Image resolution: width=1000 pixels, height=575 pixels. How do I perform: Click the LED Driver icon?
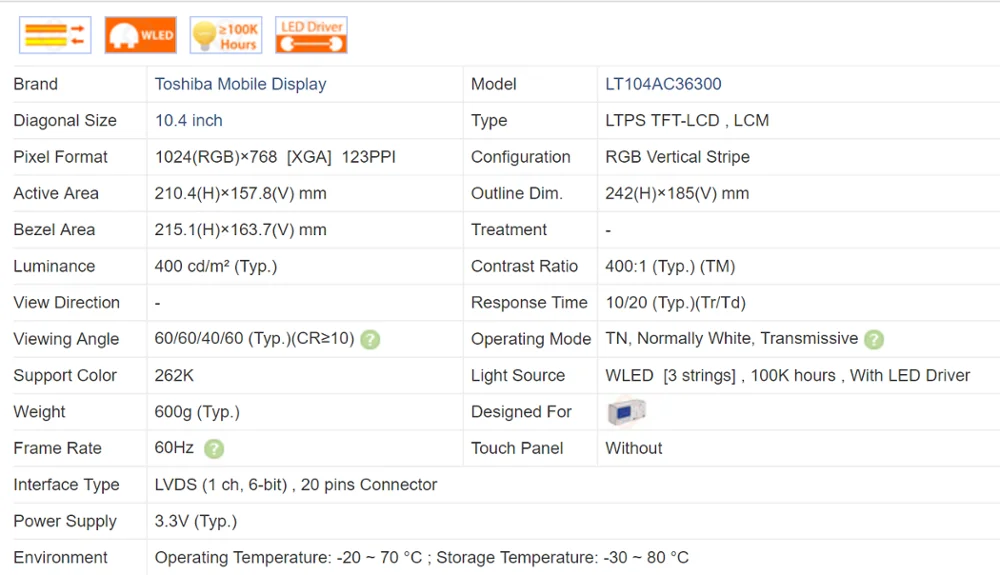(x=311, y=35)
